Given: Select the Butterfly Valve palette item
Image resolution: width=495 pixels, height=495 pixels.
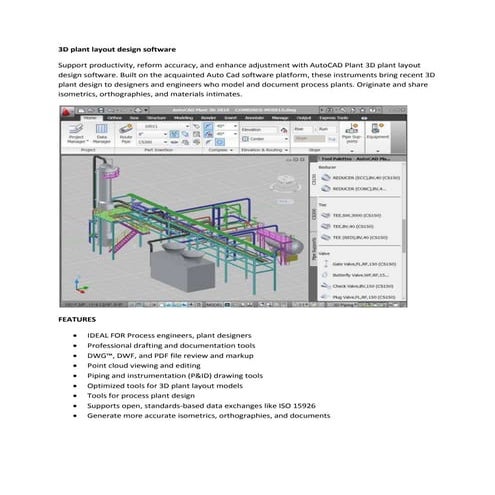Looking at the screenshot, I should coord(355,275).
